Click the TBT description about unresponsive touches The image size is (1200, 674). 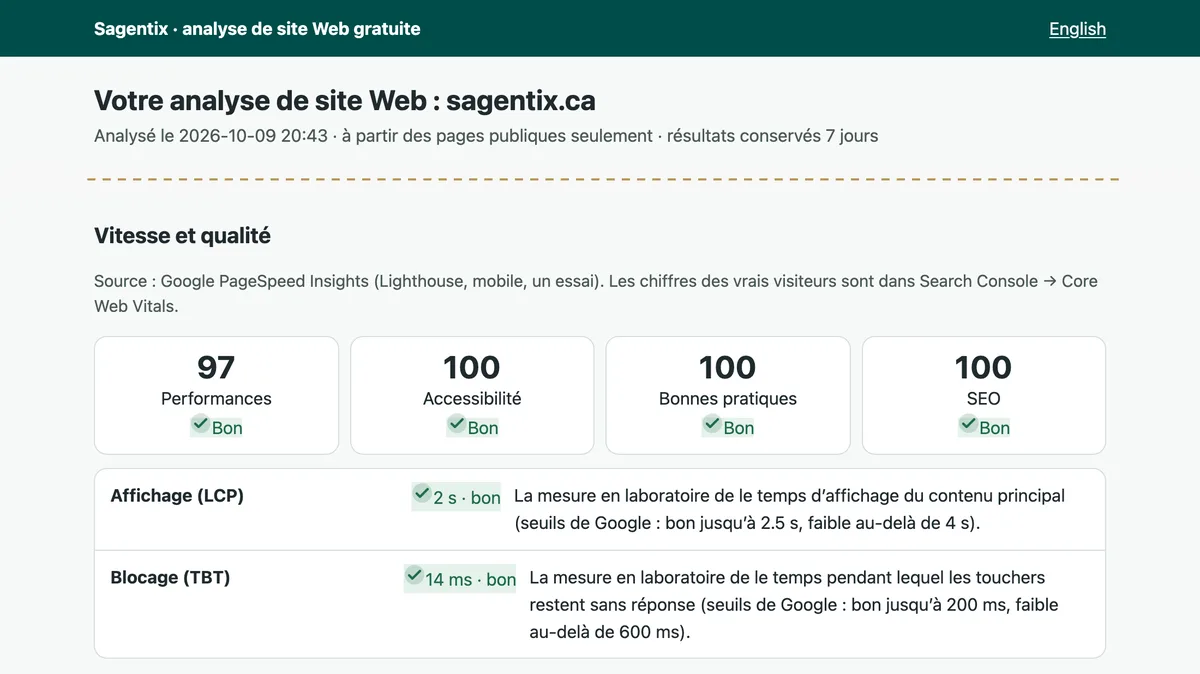coord(794,605)
